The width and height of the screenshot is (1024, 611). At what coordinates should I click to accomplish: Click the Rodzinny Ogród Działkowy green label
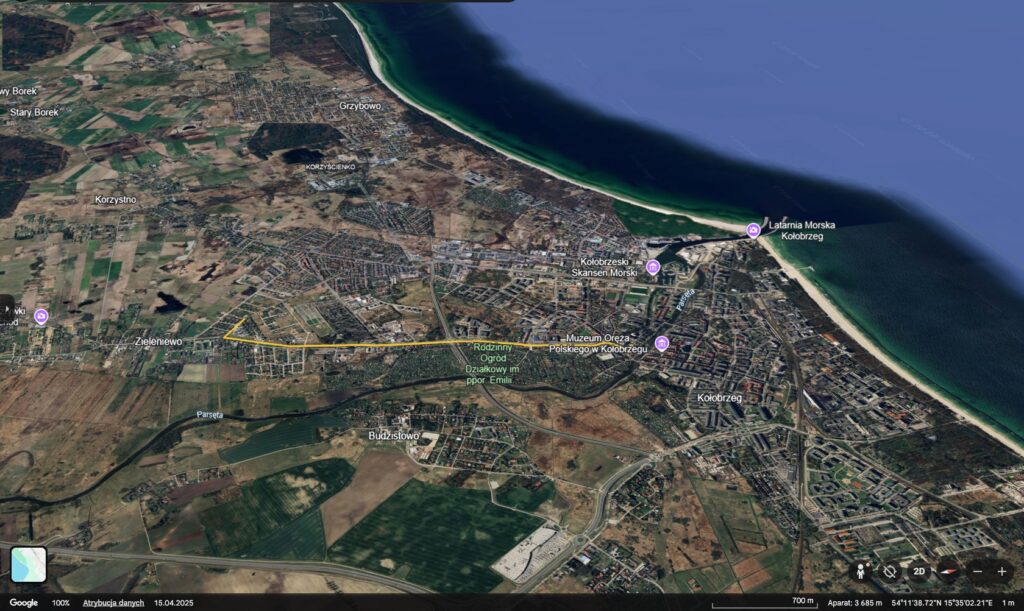[492, 364]
